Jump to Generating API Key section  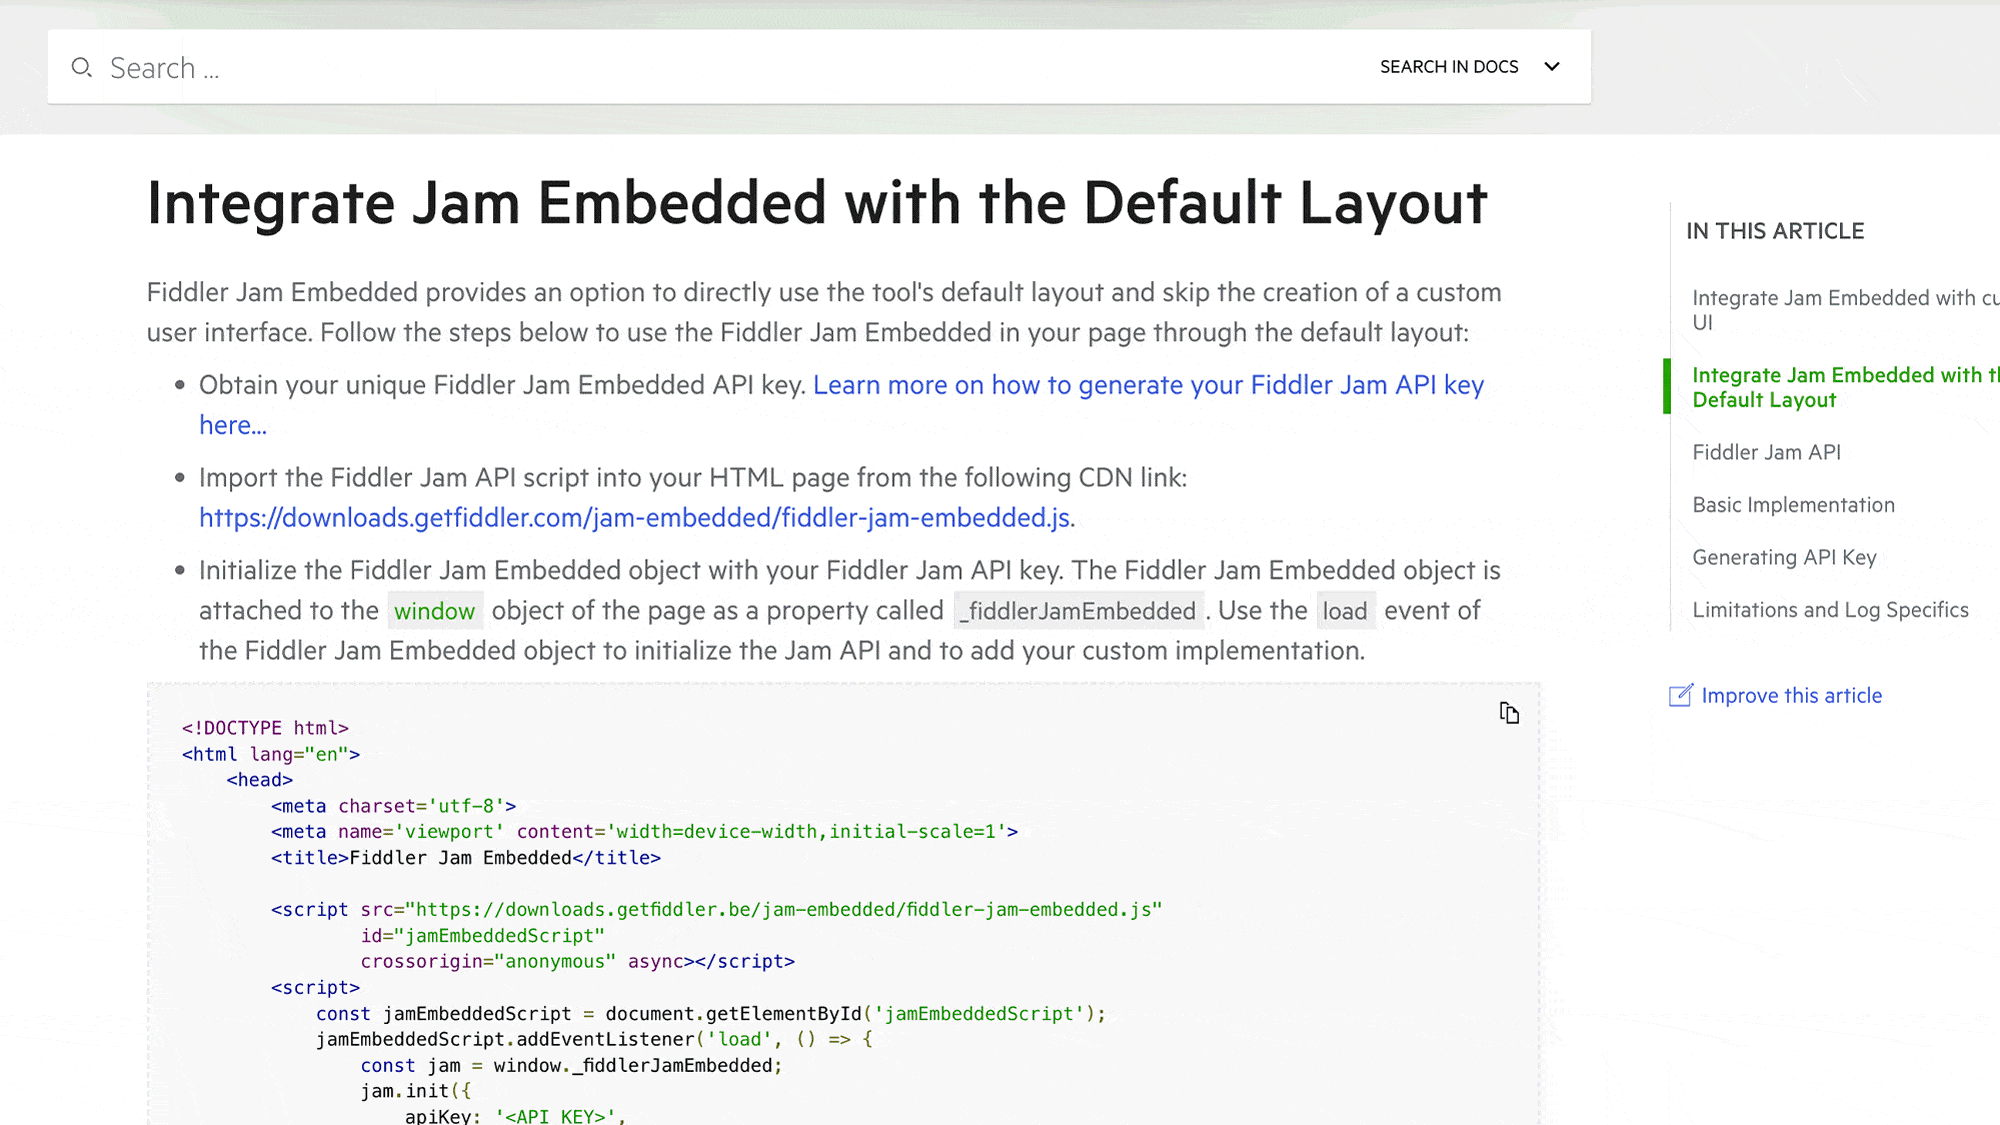point(1784,557)
